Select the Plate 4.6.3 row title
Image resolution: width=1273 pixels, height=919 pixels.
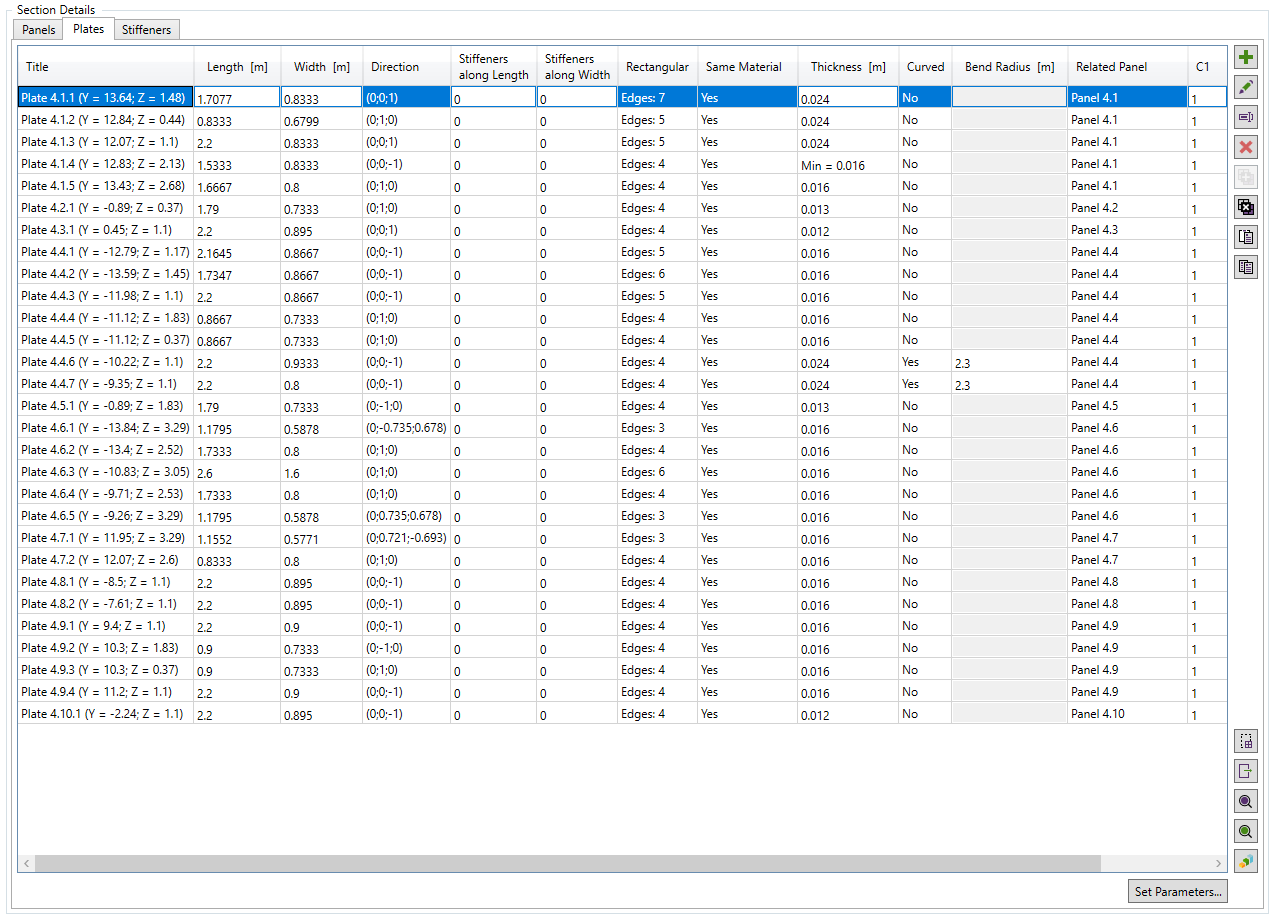pyautogui.click(x=104, y=472)
